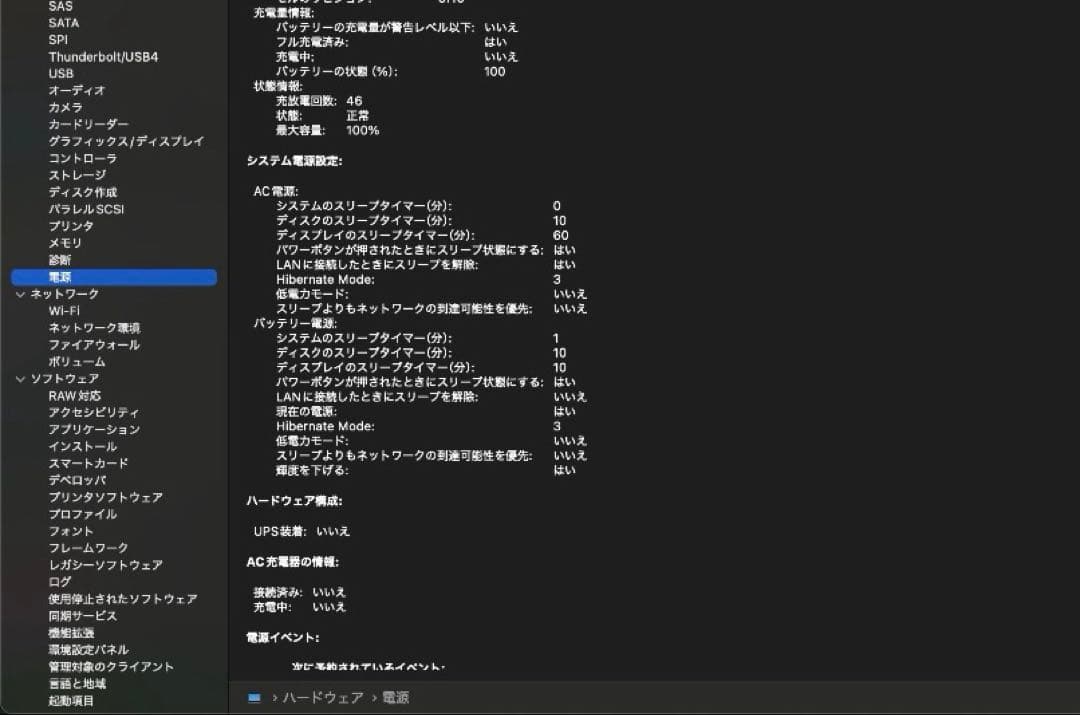Click the computer icon in the path bar
Image resolution: width=1080 pixels, height=715 pixels.
254,697
